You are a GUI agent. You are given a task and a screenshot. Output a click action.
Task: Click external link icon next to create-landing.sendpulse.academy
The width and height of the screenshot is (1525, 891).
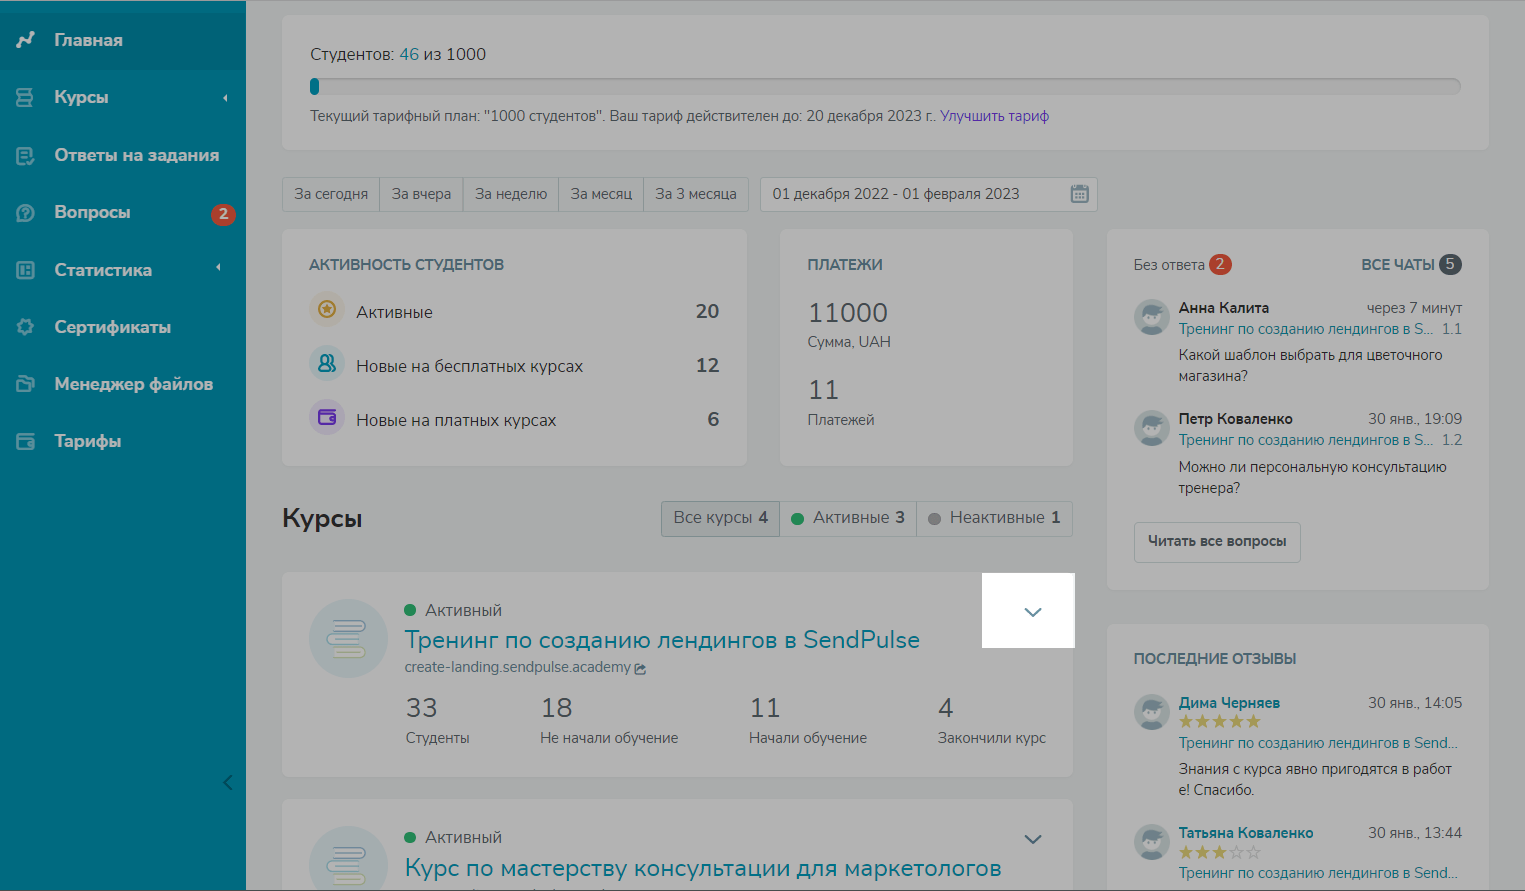(640, 669)
